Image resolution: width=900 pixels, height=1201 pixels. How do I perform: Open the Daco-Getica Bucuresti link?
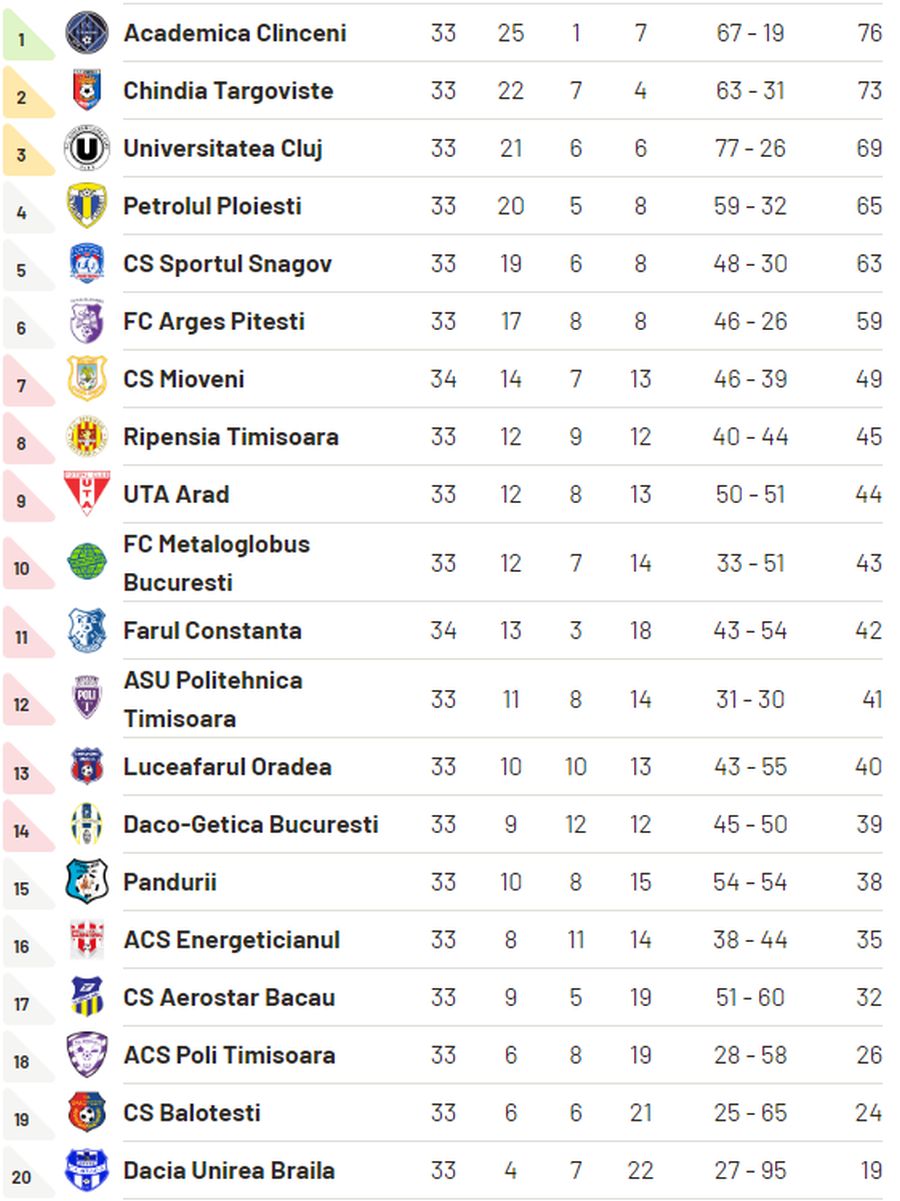coord(250,825)
